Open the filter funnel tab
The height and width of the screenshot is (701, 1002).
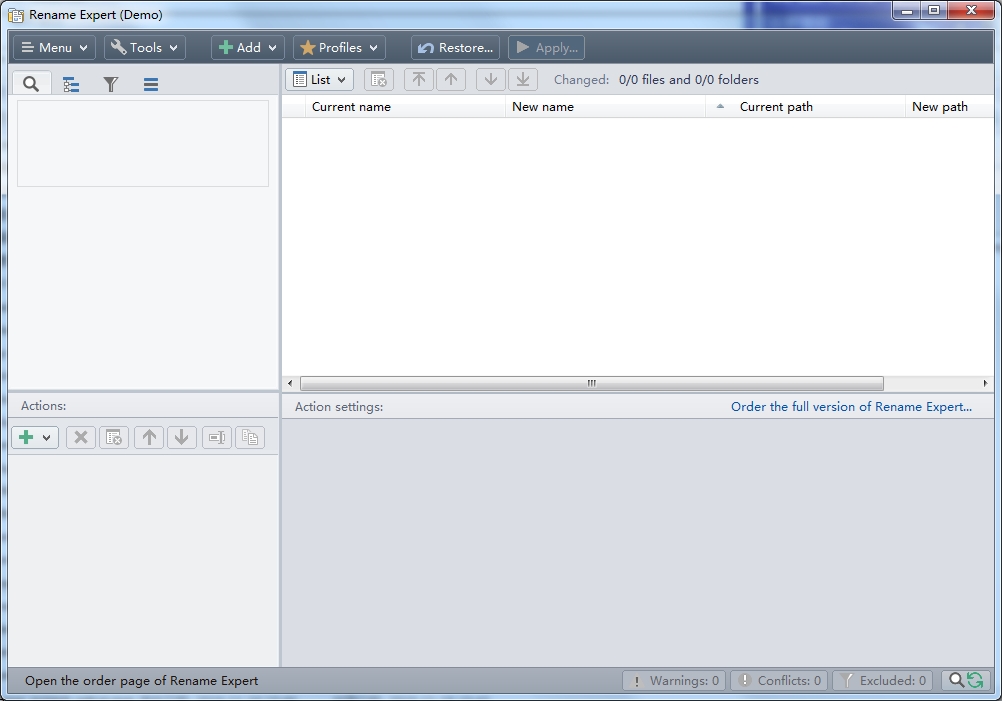[x=111, y=84]
